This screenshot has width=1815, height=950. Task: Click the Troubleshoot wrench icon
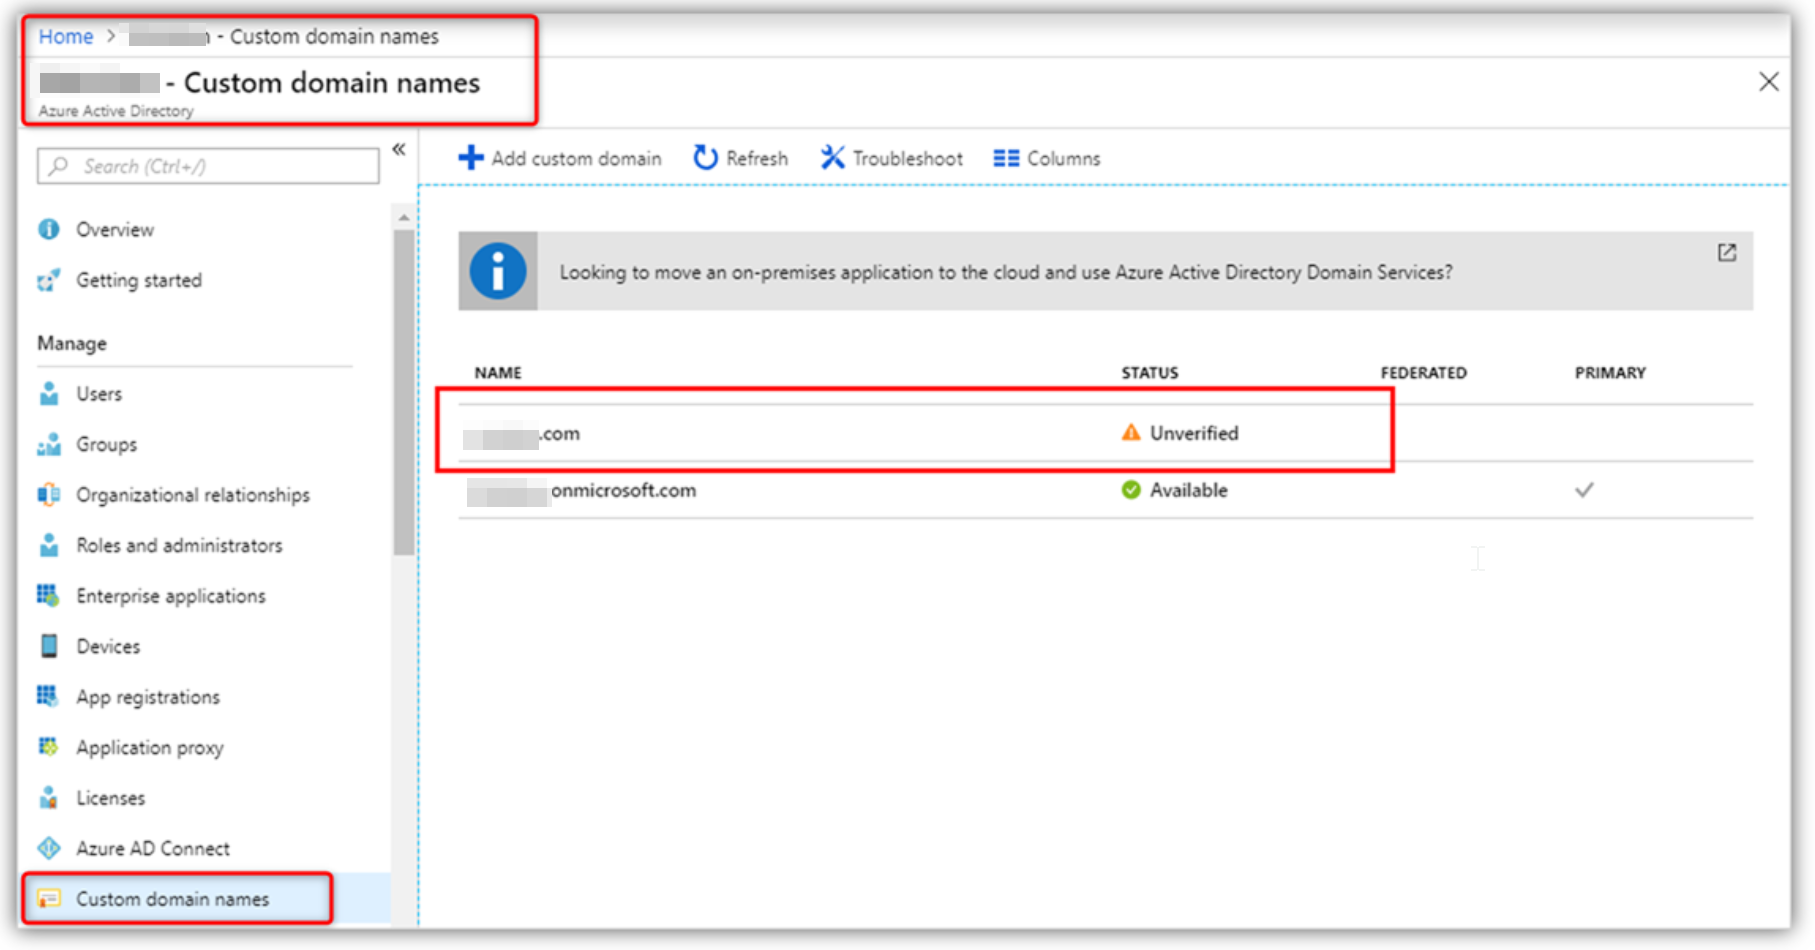tap(833, 158)
